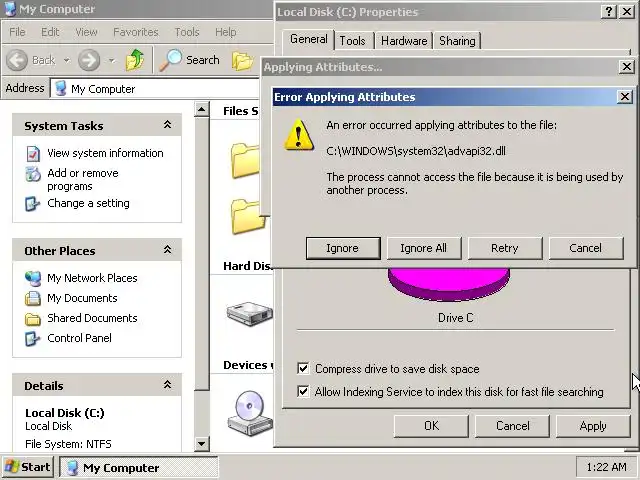Collapse the Other Places panel
Image resolution: width=640 pixels, height=480 pixels.
tap(167, 250)
